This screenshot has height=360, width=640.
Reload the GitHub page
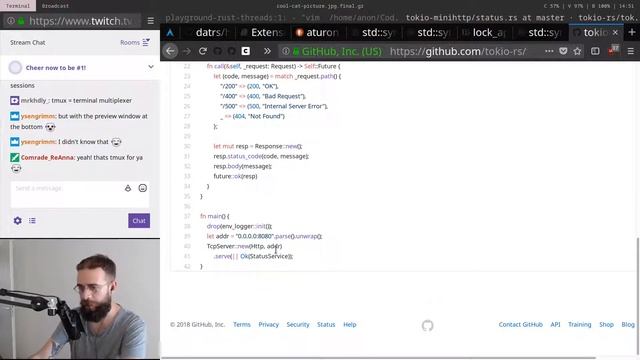click(203, 51)
